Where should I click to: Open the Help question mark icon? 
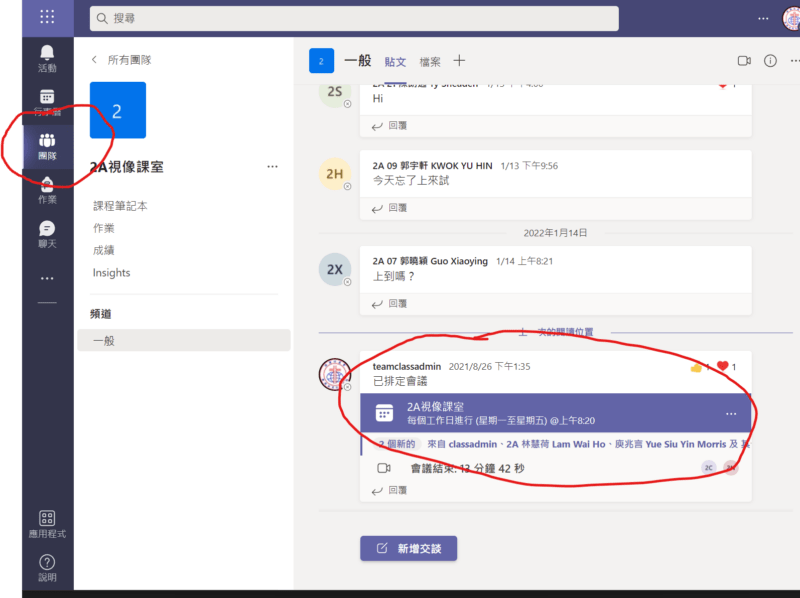coord(47,567)
